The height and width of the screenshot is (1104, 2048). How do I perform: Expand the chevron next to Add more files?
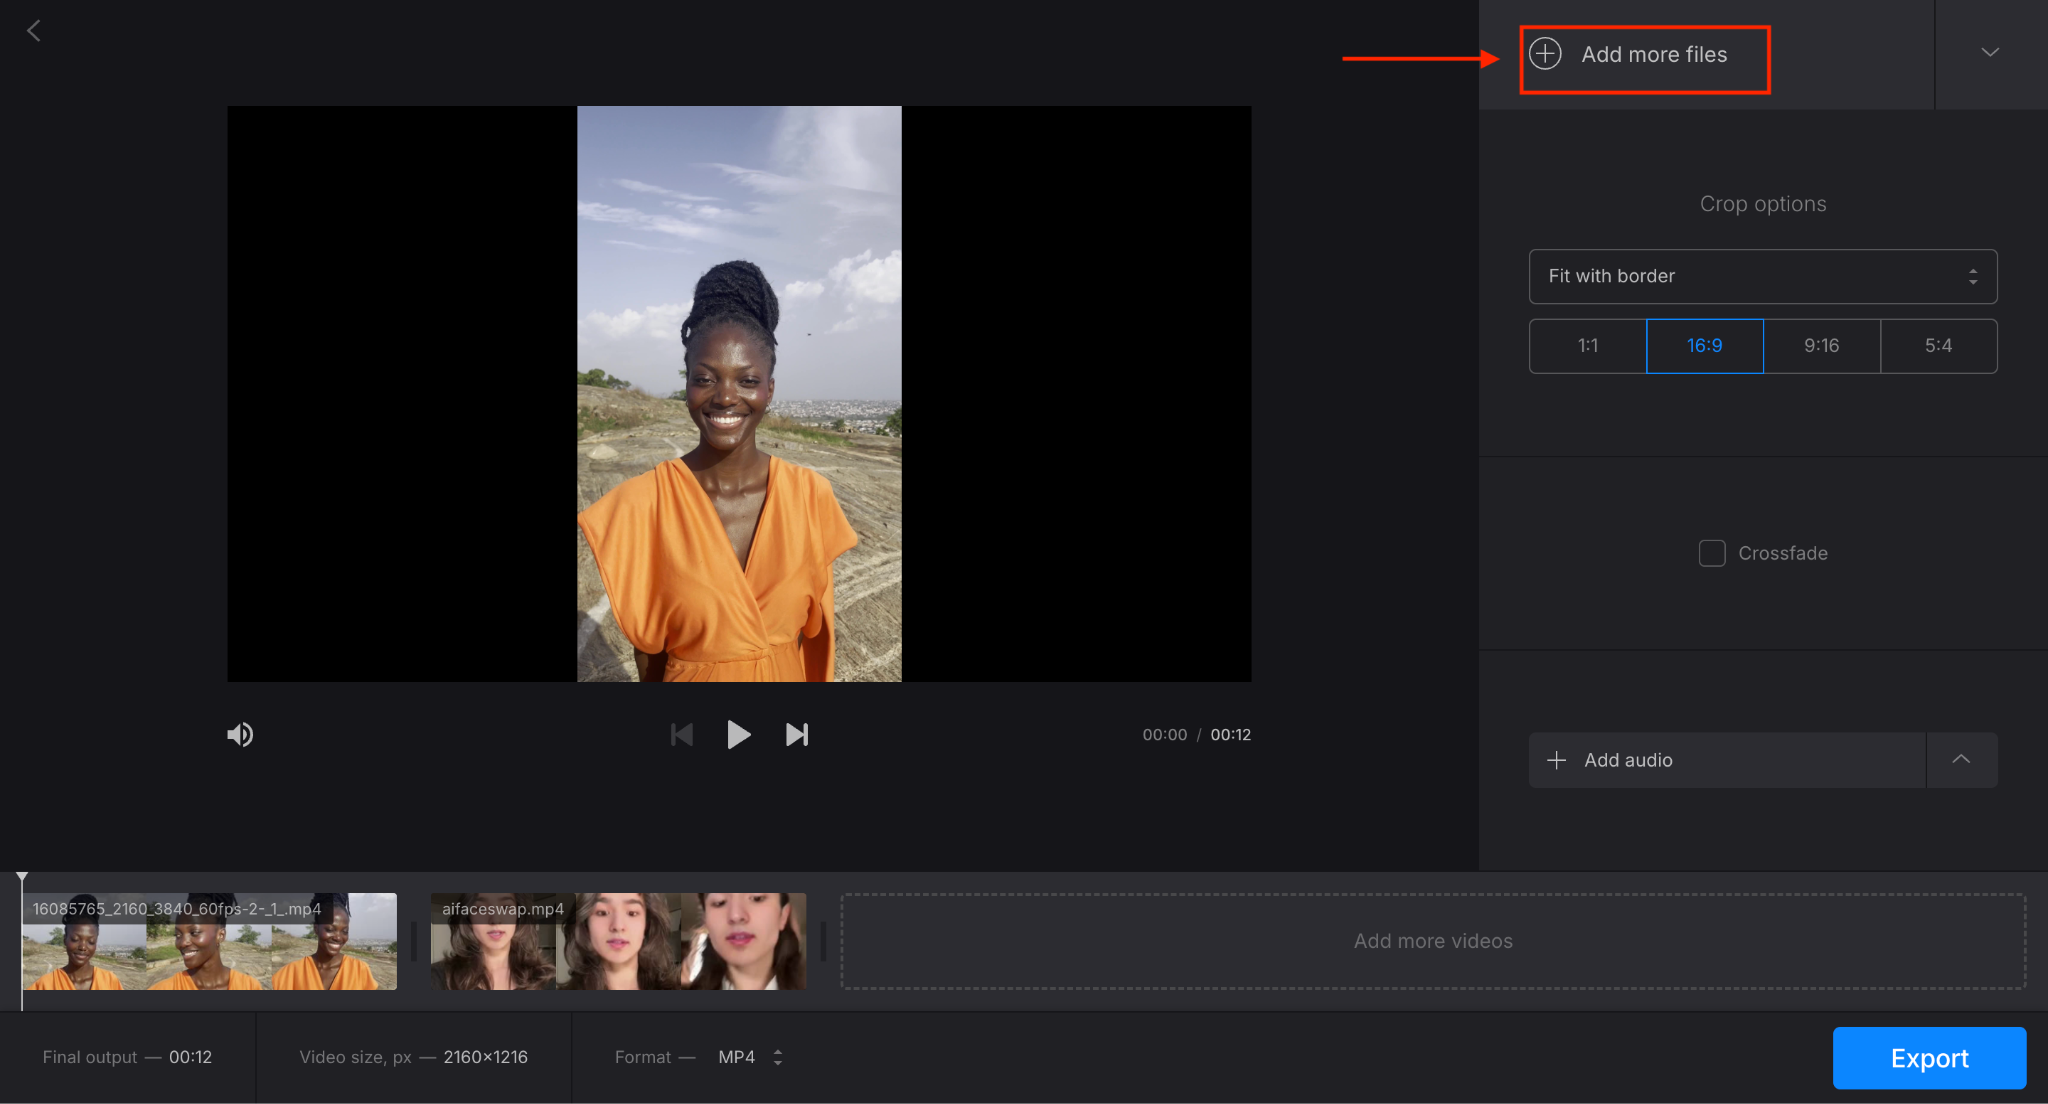pyautogui.click(x=1990, y=52)
